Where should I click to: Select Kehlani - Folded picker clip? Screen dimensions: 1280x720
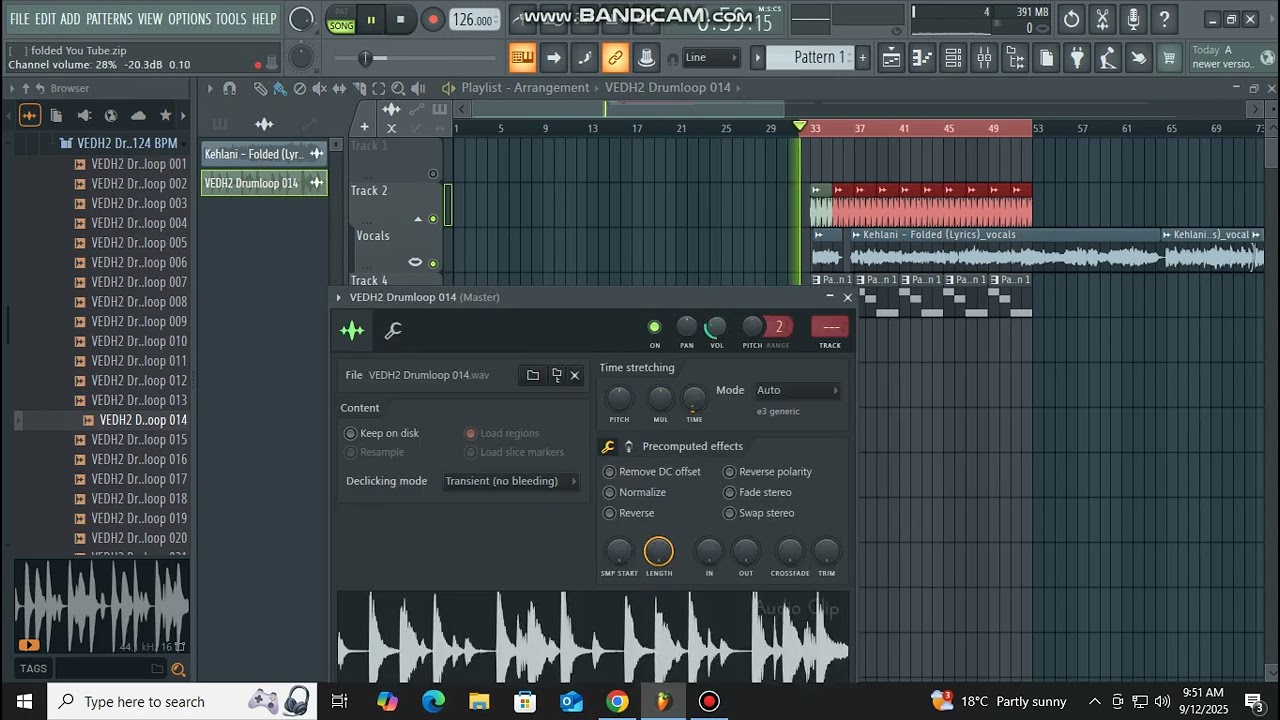click(x=264, y=154)
